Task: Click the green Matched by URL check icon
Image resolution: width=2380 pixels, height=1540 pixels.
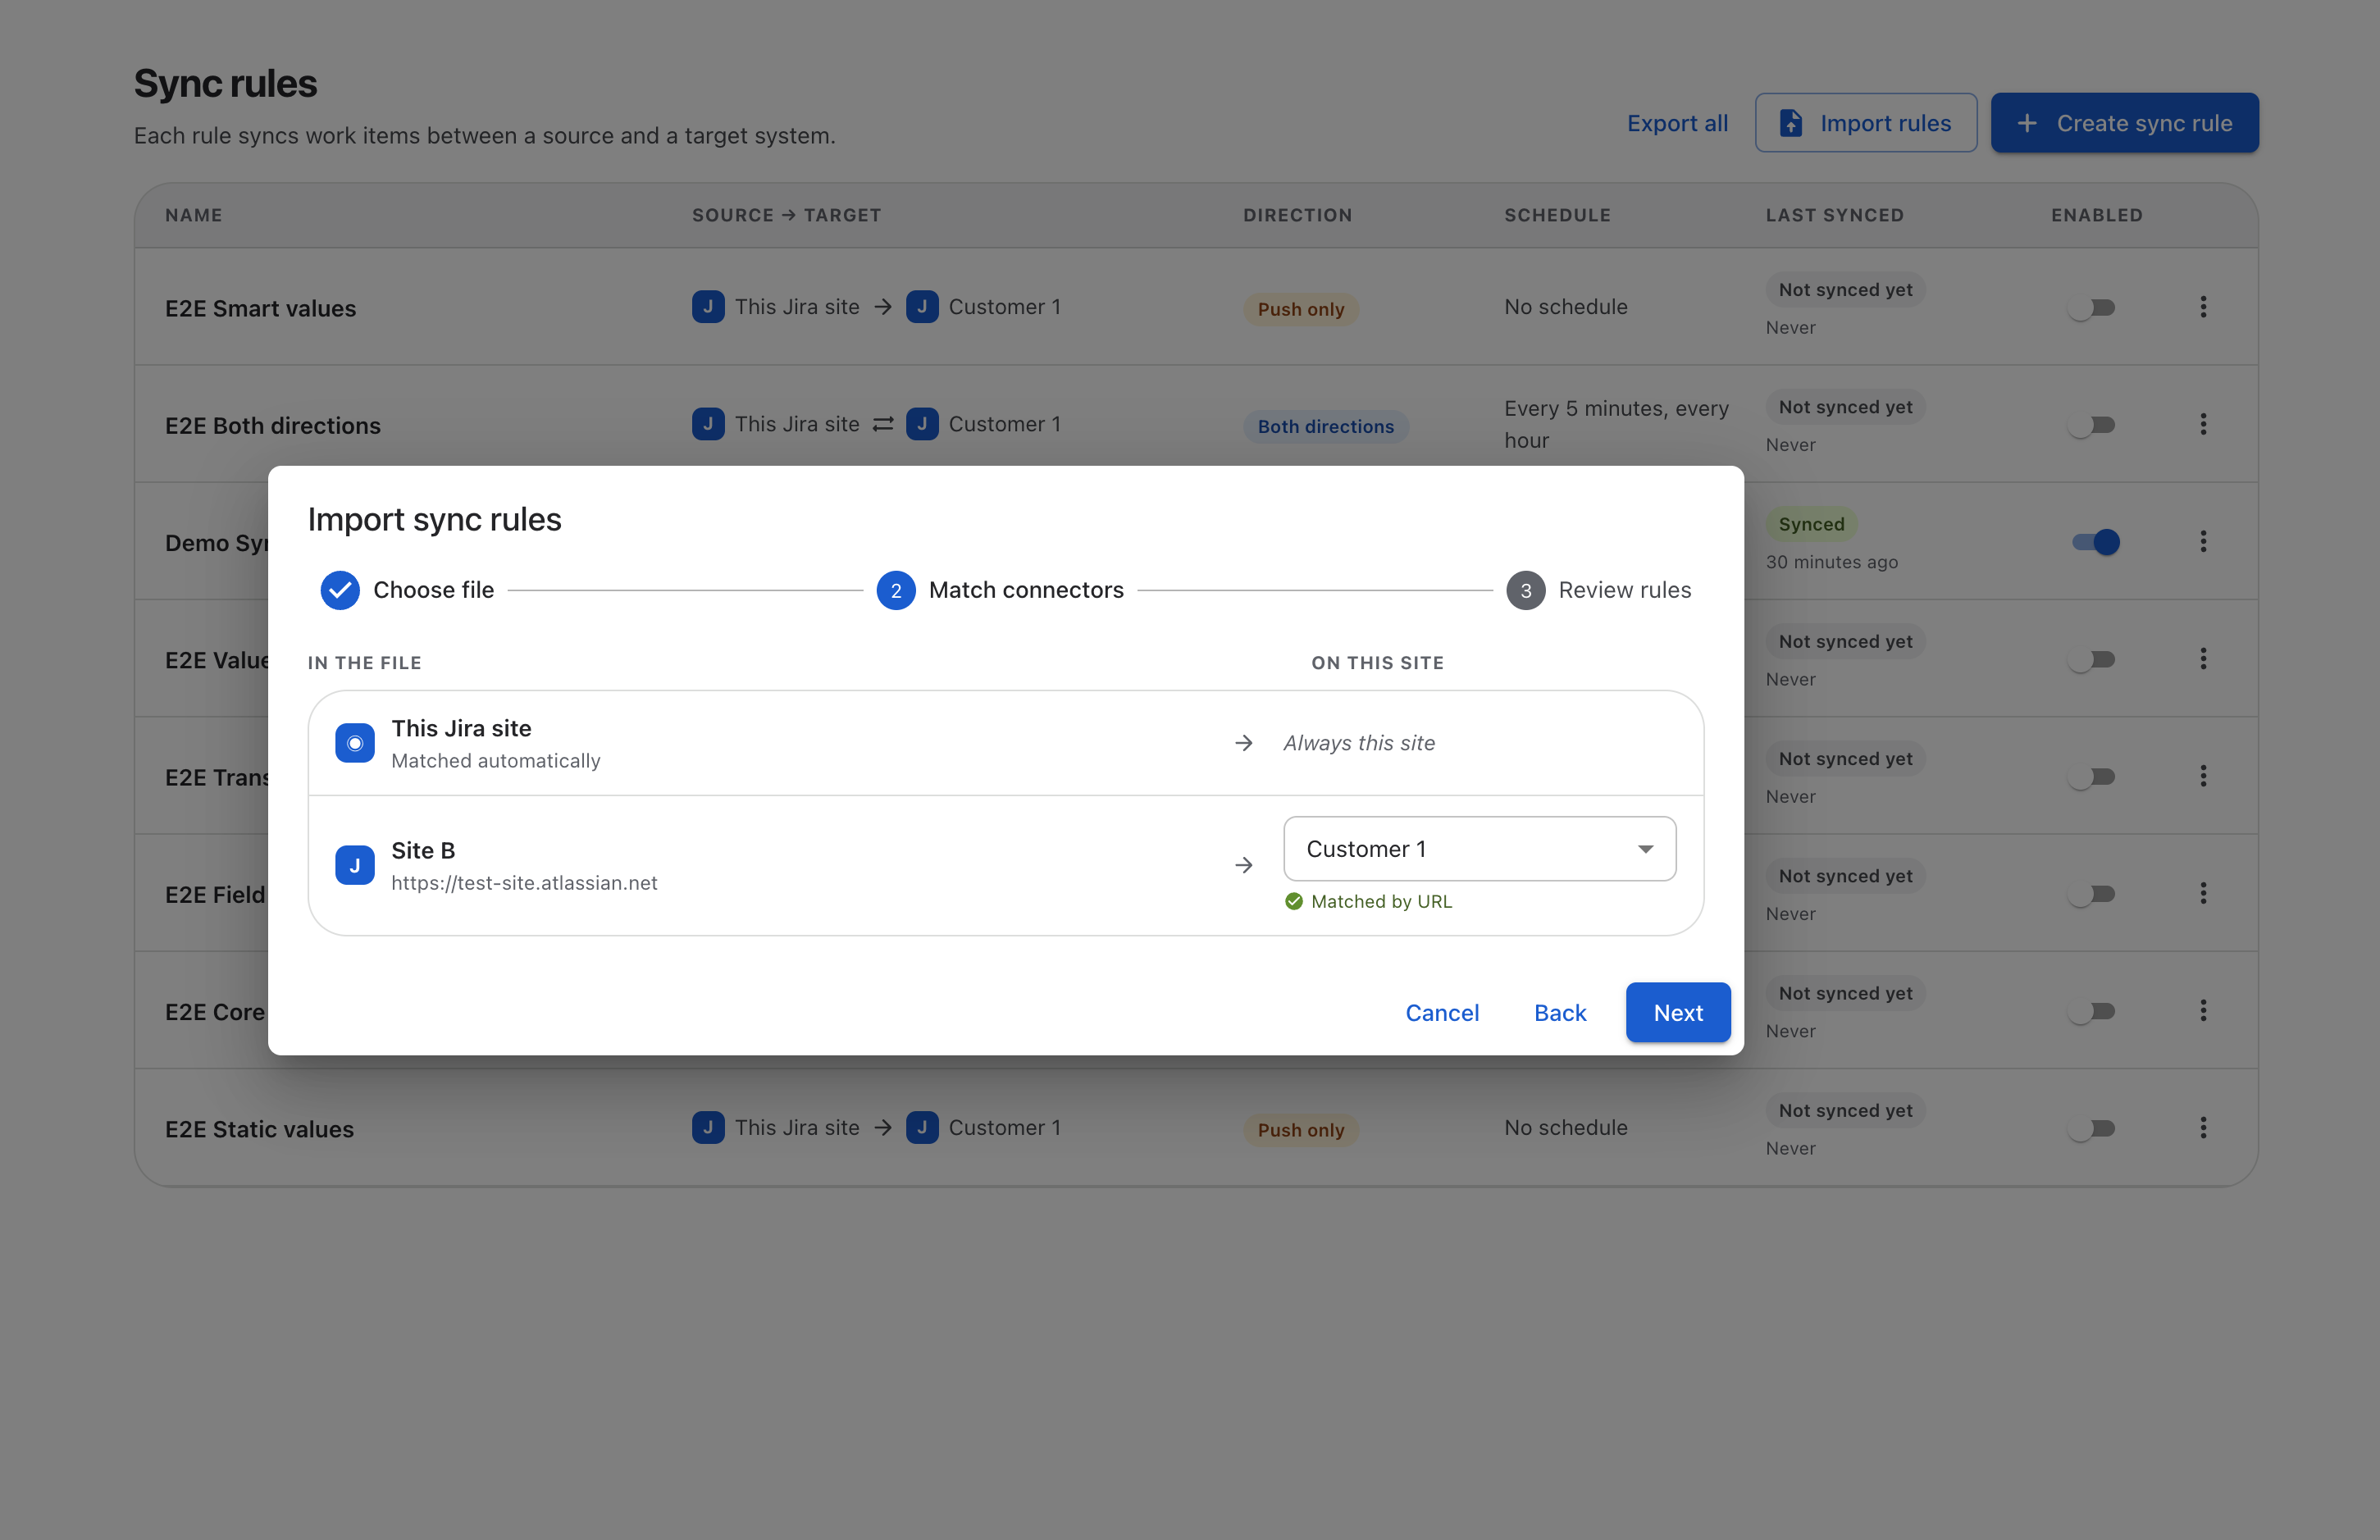Action: pyautogui.click(x=1294, y=901)
